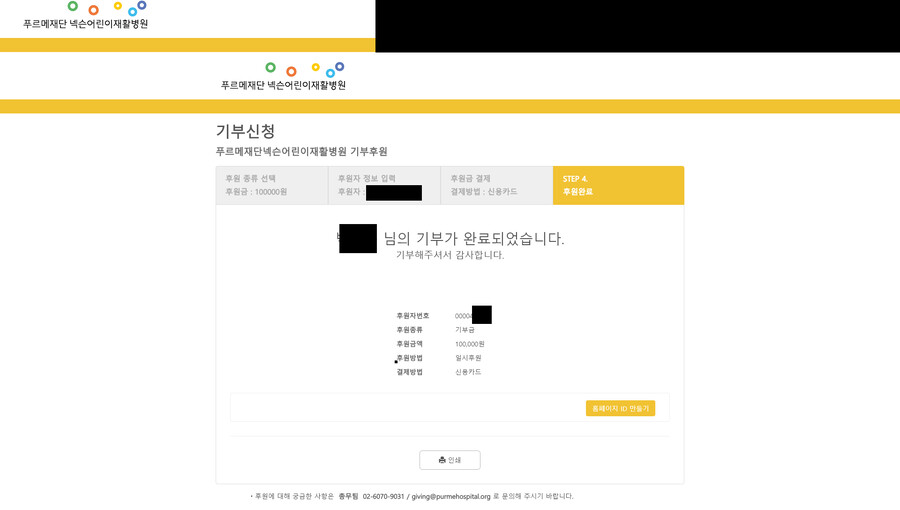Select the 후원 종류 선택 step tab
The image size is (900, 510).
(271, 185)
